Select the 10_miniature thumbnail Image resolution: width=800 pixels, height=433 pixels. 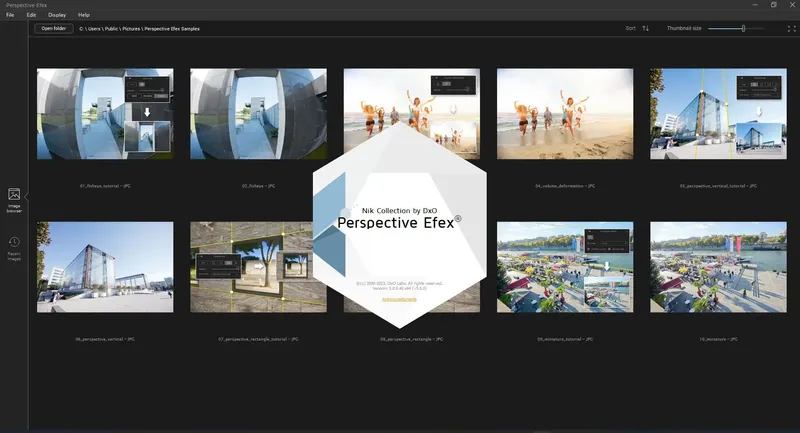point(718,267)
